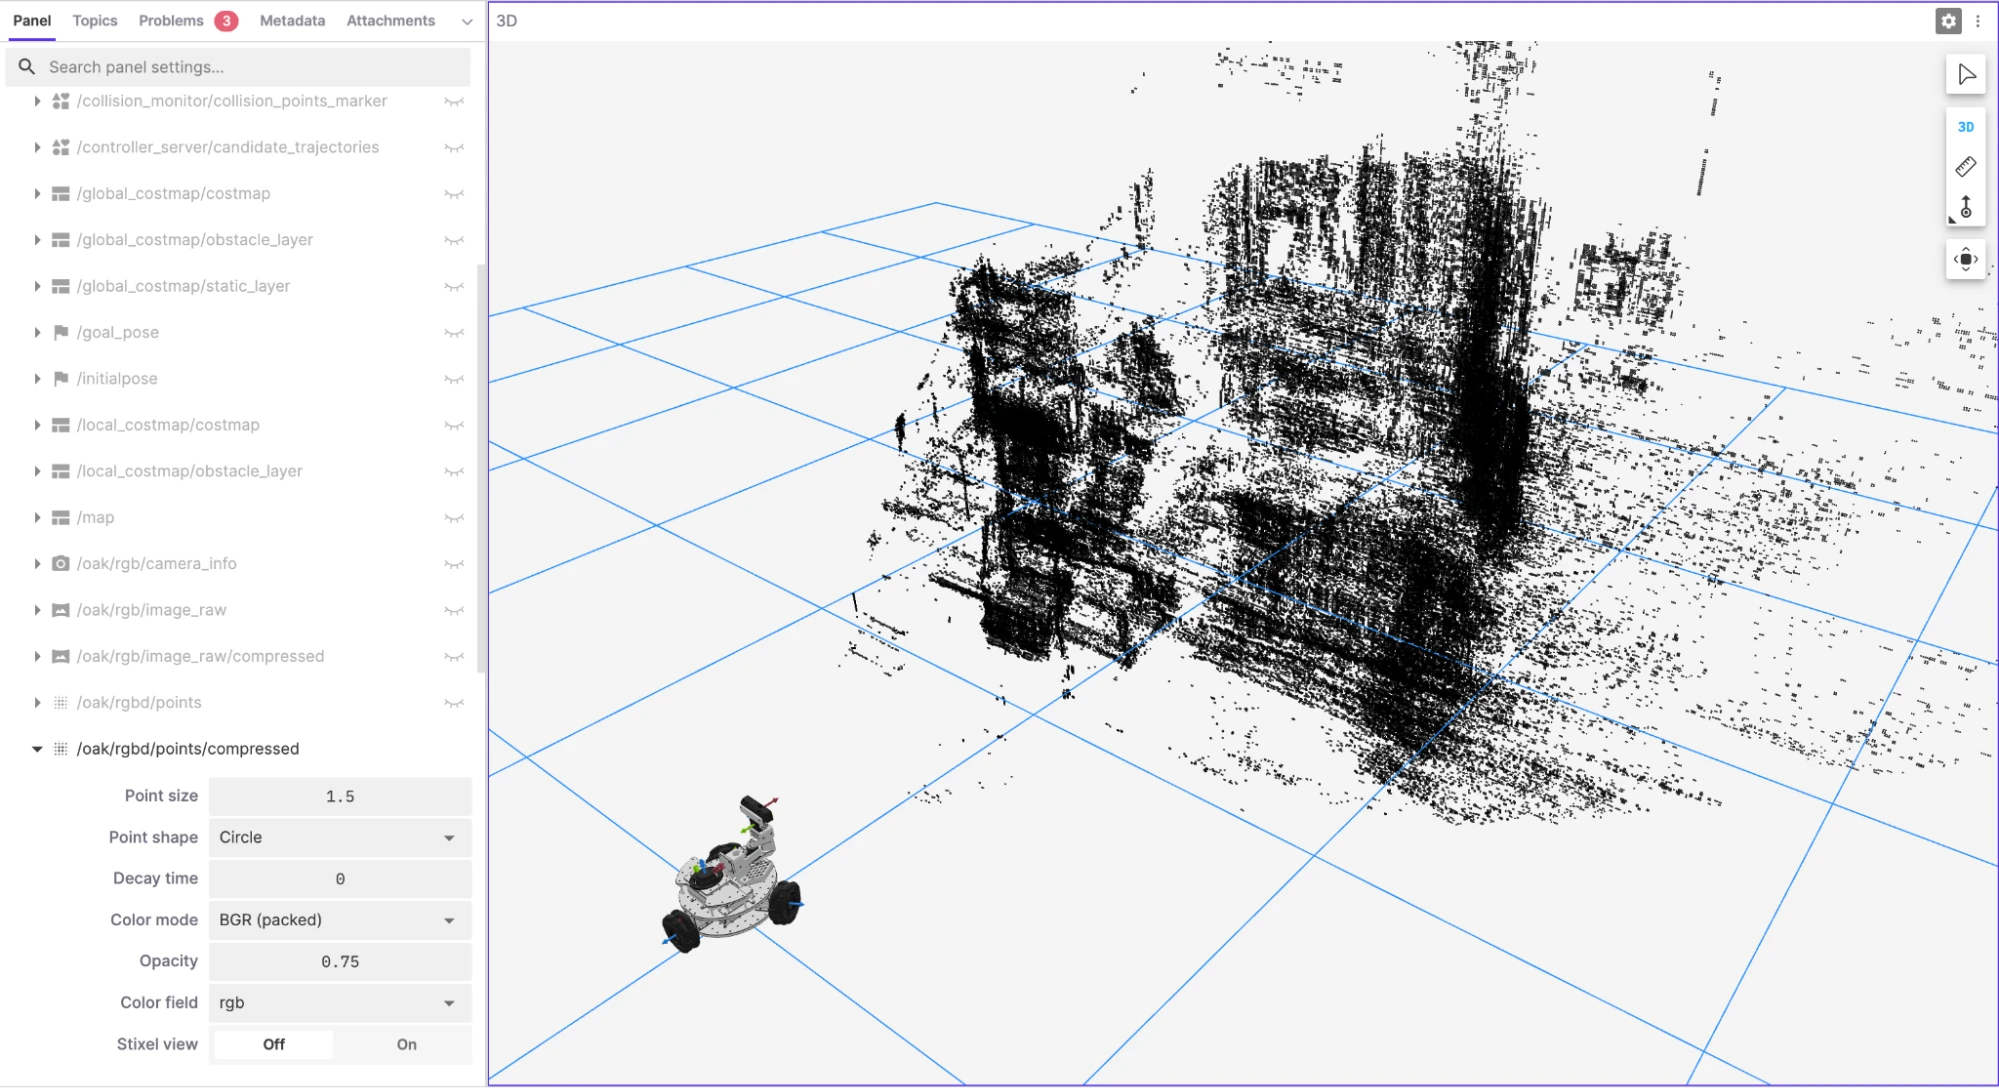1999x1089 pixels.
Task: Expand the /oak/rgb/image_raw/compressed topic
Action: click(37, 657)
